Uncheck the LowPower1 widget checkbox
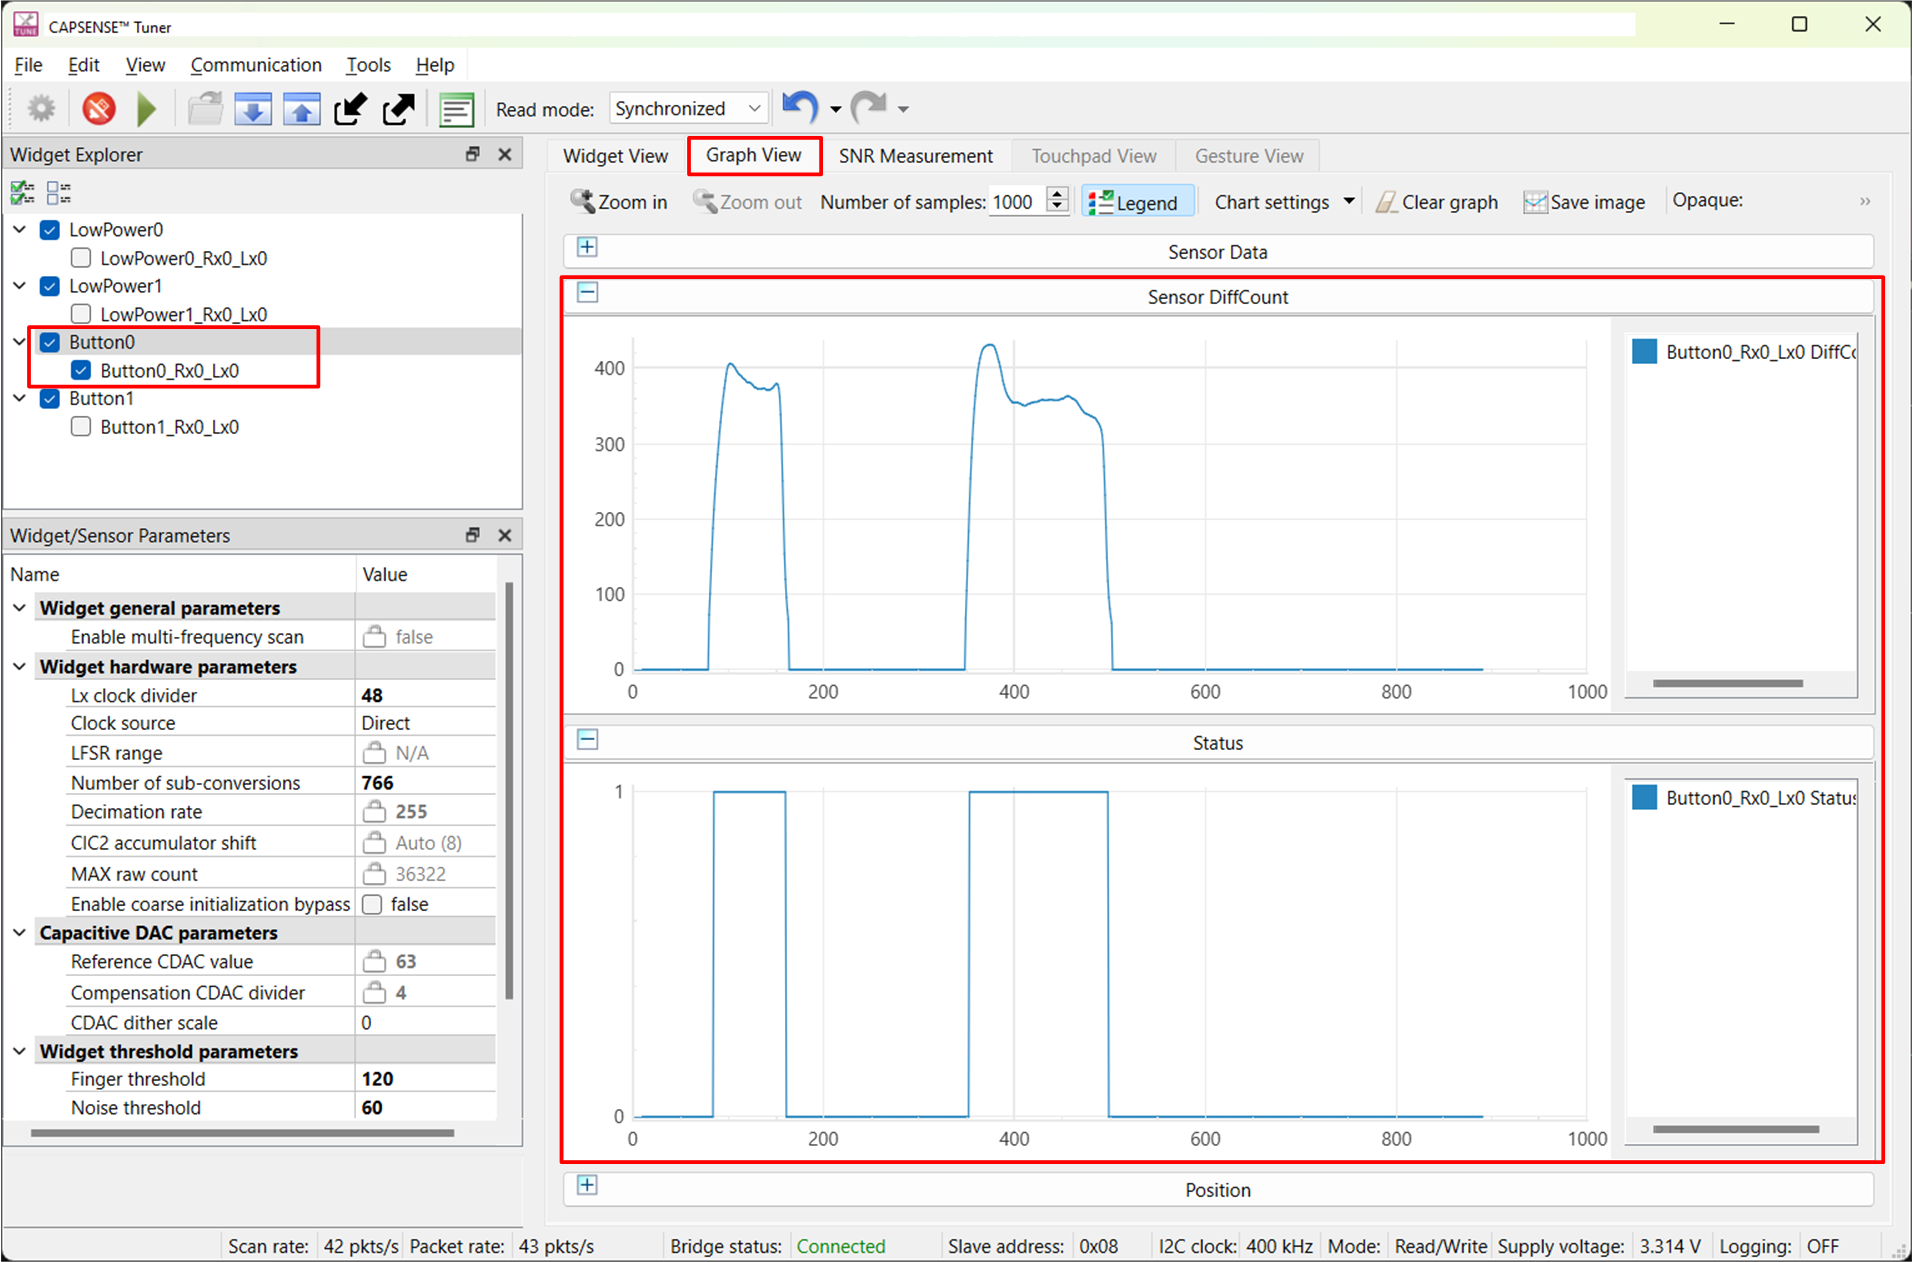Screen dimensions: 1913x1262 click(x=50, y=286)
